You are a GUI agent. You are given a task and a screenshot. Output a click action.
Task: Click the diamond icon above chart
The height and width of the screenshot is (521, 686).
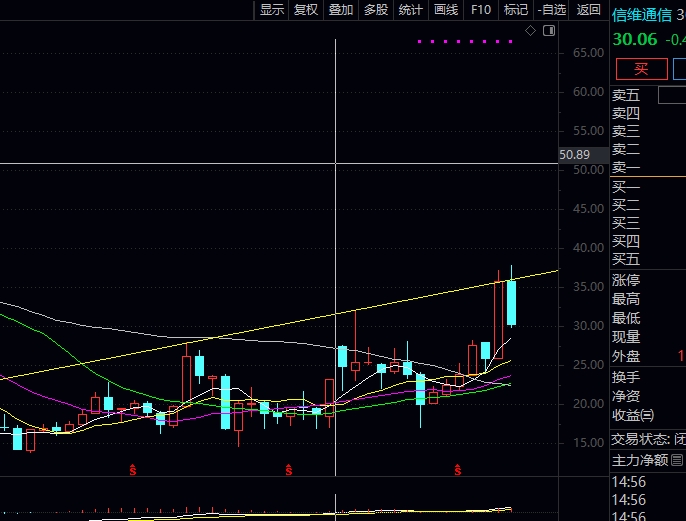[x=530, y=31]
